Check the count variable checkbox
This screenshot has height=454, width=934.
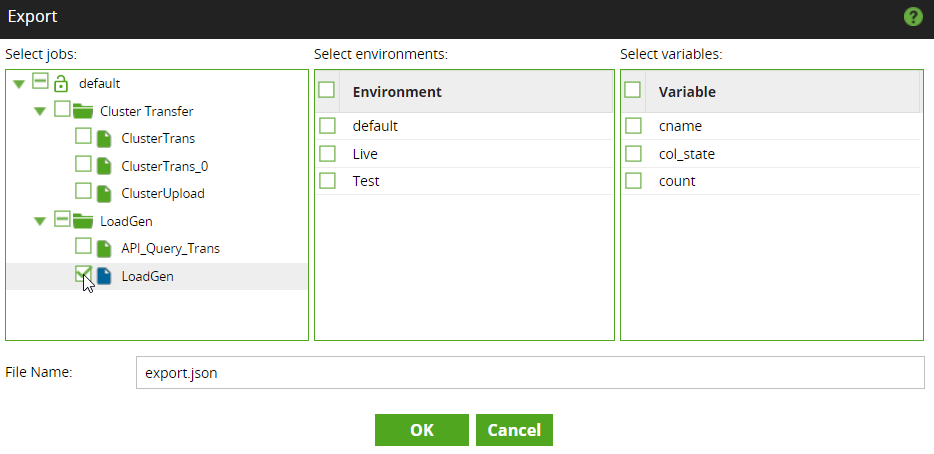tap(633, 181)
